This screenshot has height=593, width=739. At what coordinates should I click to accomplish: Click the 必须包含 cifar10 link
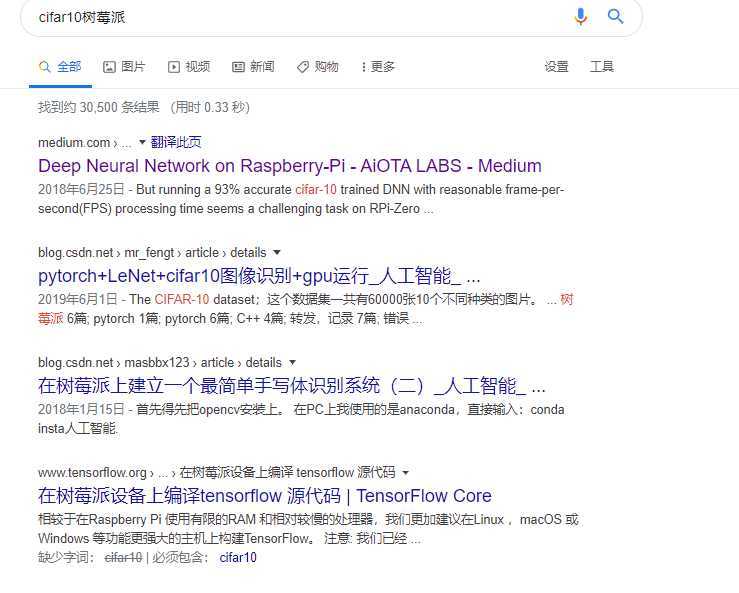coord(238,558)
